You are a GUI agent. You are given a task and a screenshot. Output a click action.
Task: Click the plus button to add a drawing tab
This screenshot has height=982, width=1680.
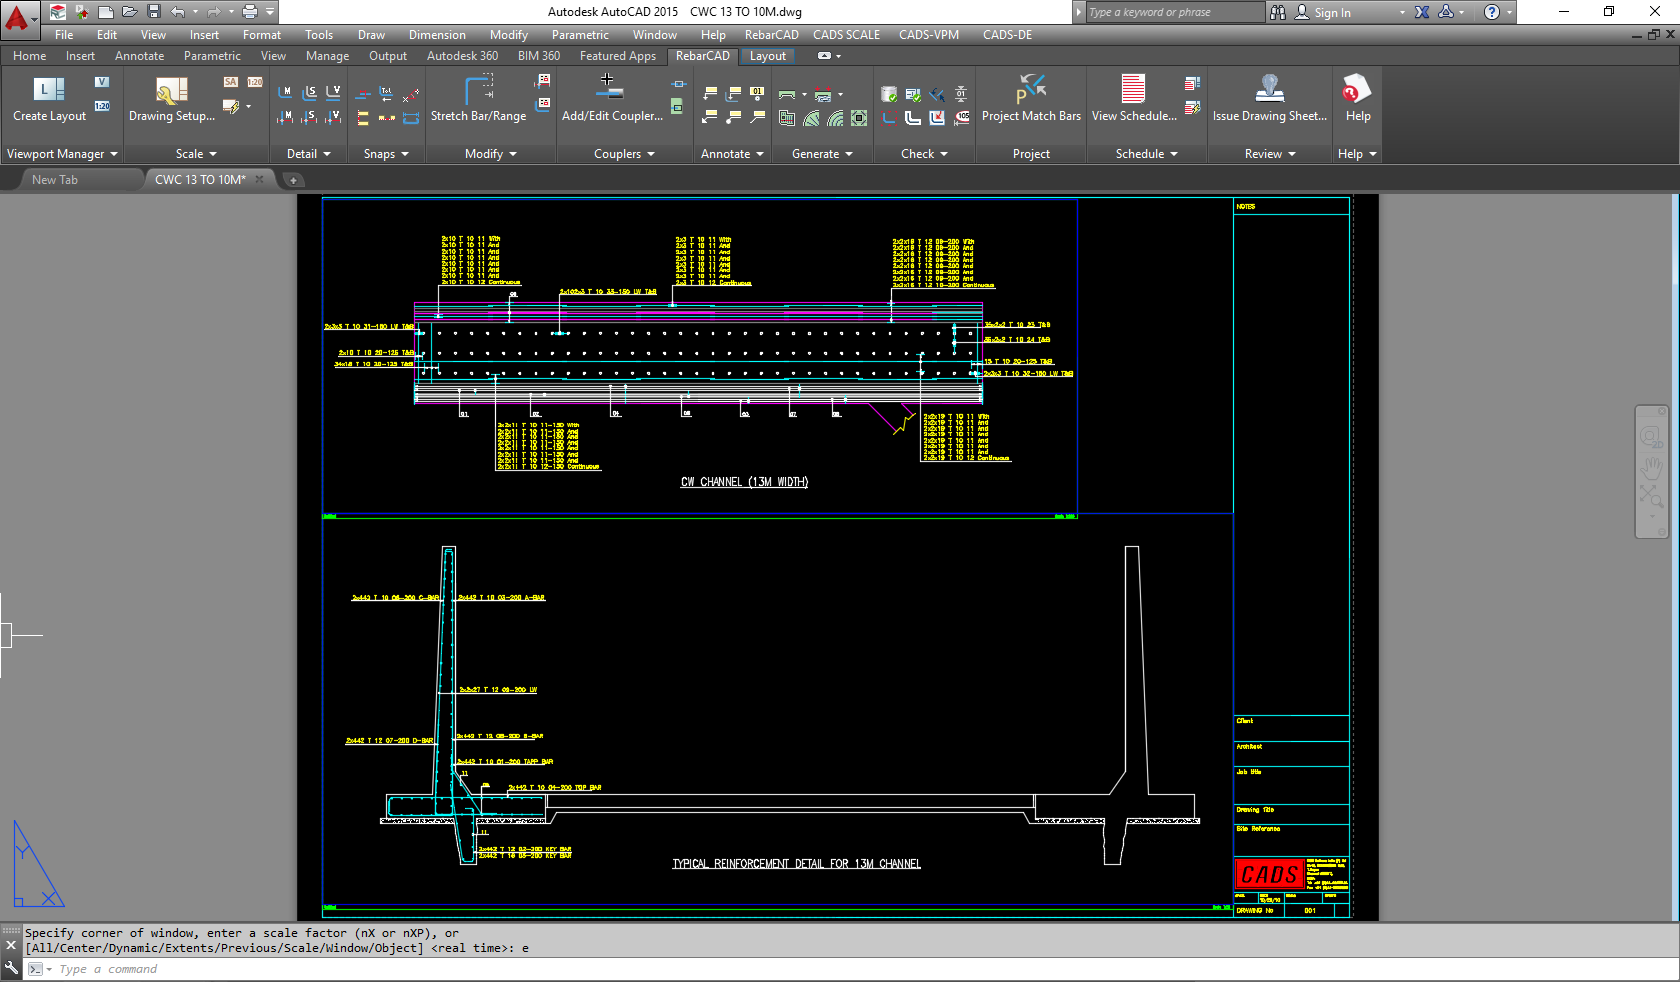click(x=293, y=180)
